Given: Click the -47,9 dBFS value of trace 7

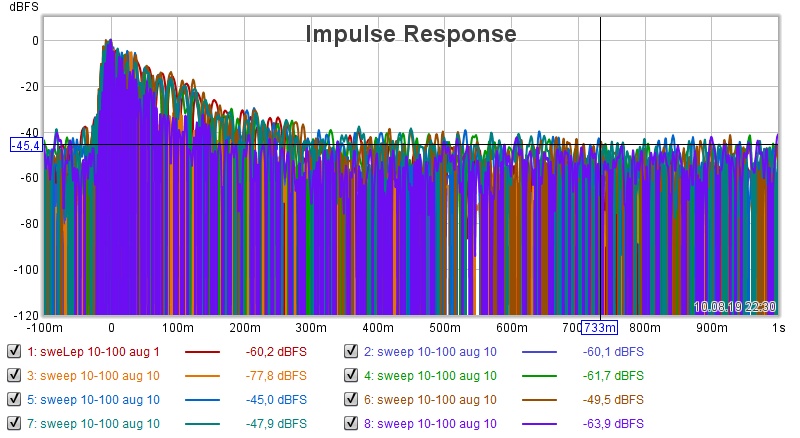Looking at the screenshot, I should click(x=276, y=424).
